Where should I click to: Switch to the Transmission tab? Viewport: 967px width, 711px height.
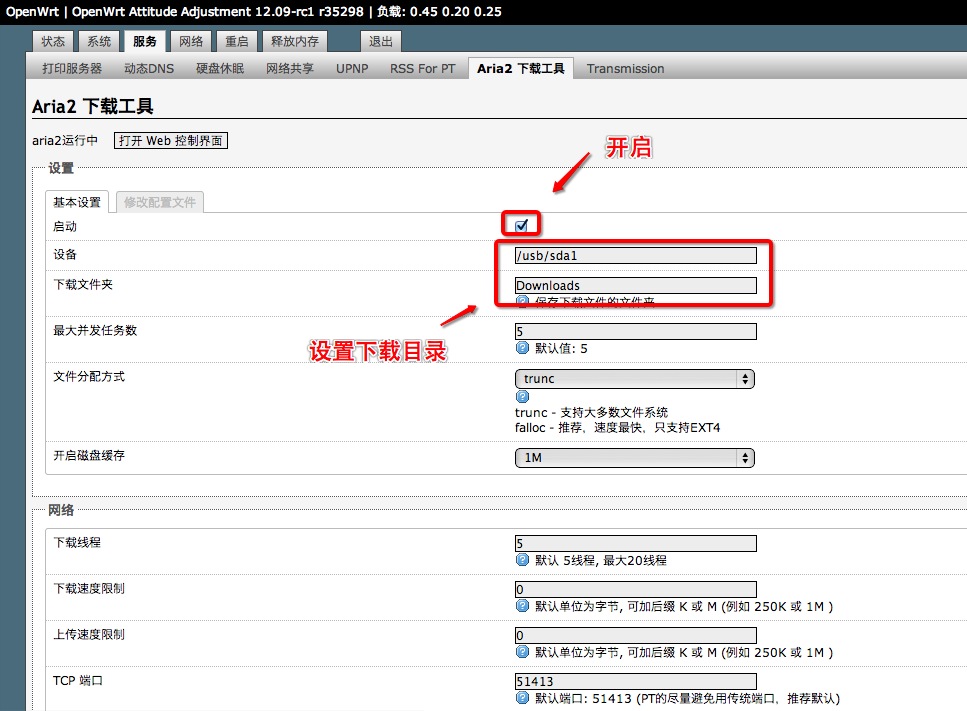(x=625, y=68)
